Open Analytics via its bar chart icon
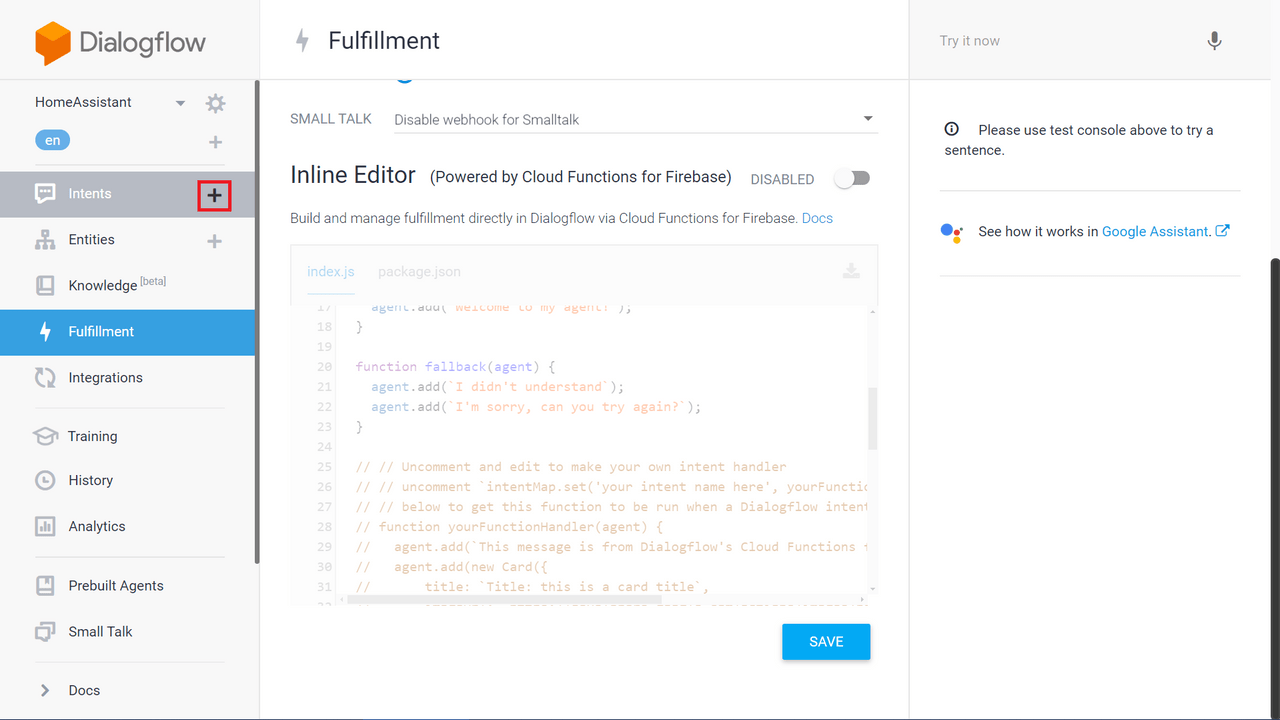This screenshot has height=720, width=1280. (45, 527)
